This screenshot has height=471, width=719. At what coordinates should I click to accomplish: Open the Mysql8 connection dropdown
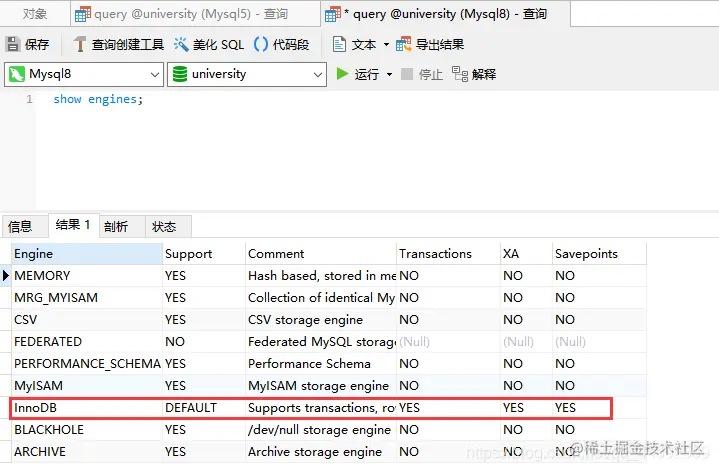[155, 74]
